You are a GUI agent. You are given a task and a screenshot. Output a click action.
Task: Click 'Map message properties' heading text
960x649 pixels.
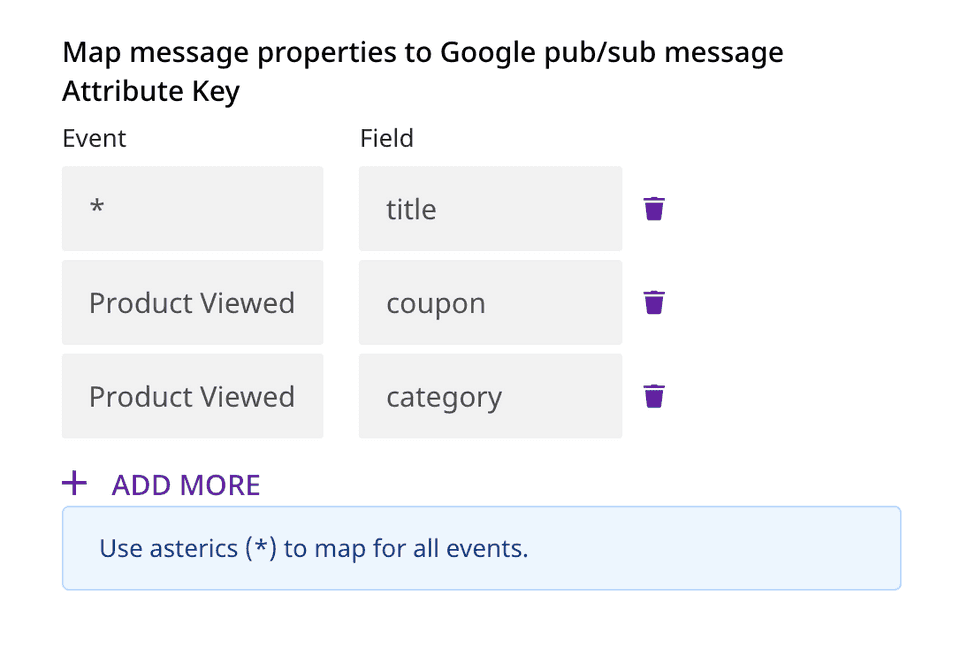pyautogui.click(x=422, y=52)
